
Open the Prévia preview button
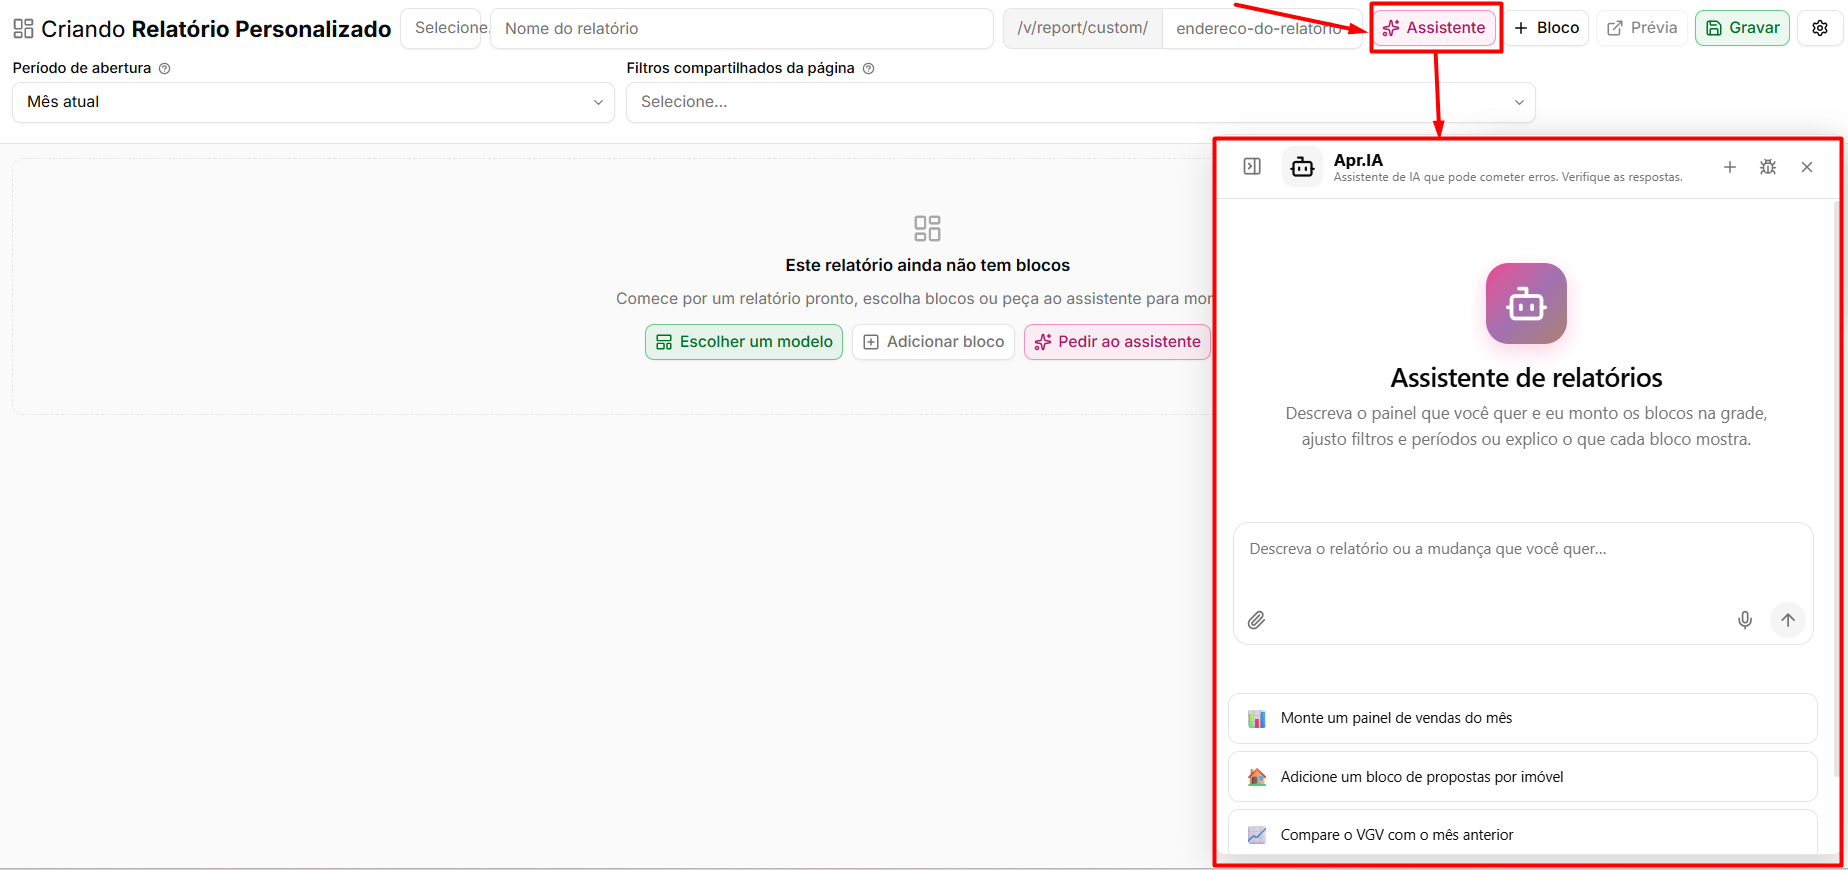click(1642, 28)
